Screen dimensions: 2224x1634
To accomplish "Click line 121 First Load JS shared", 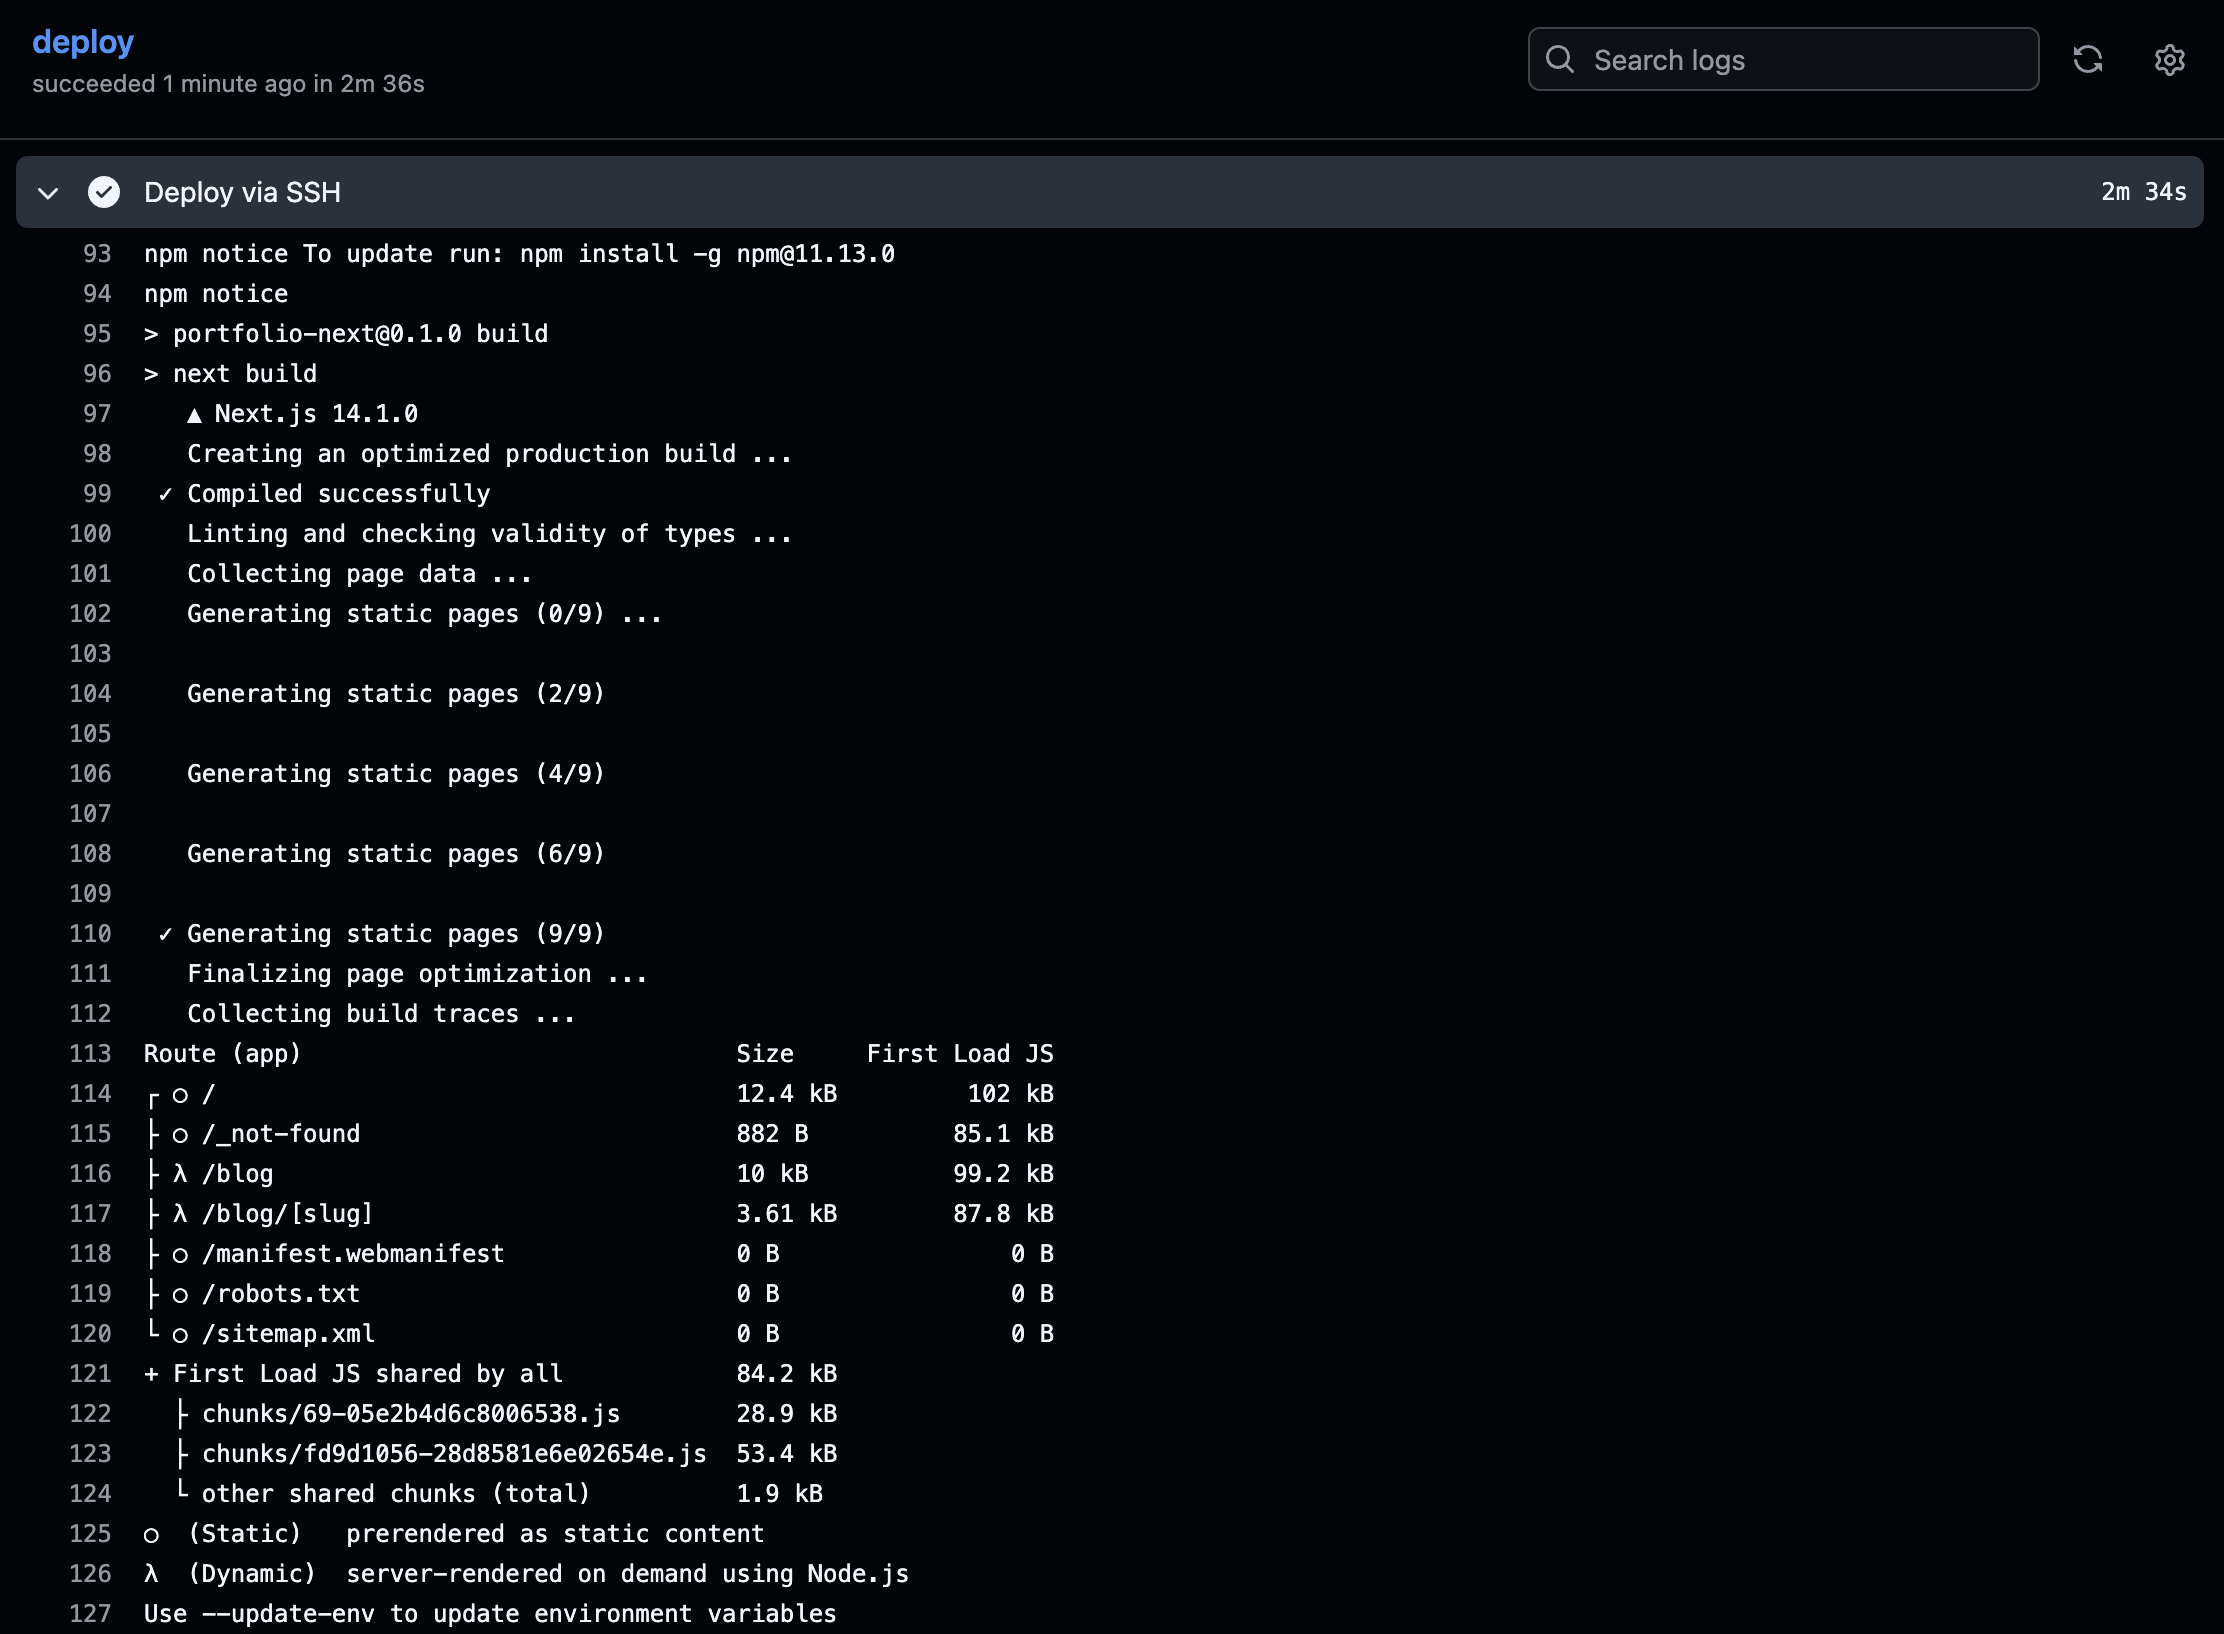I will coord(354,1373).
